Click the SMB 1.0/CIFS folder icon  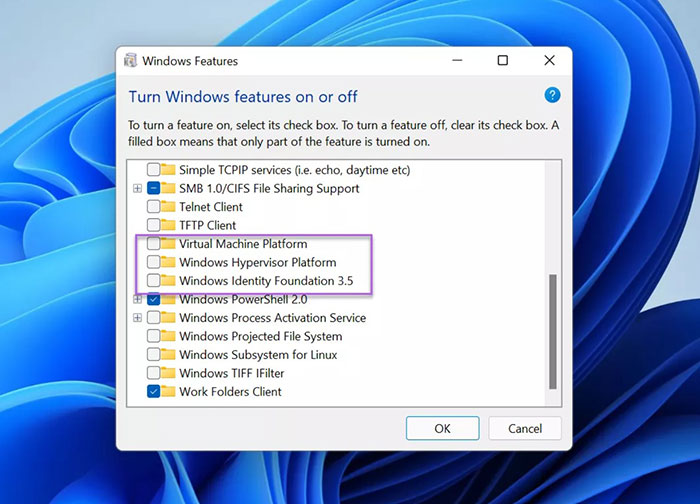coord(168,188)
